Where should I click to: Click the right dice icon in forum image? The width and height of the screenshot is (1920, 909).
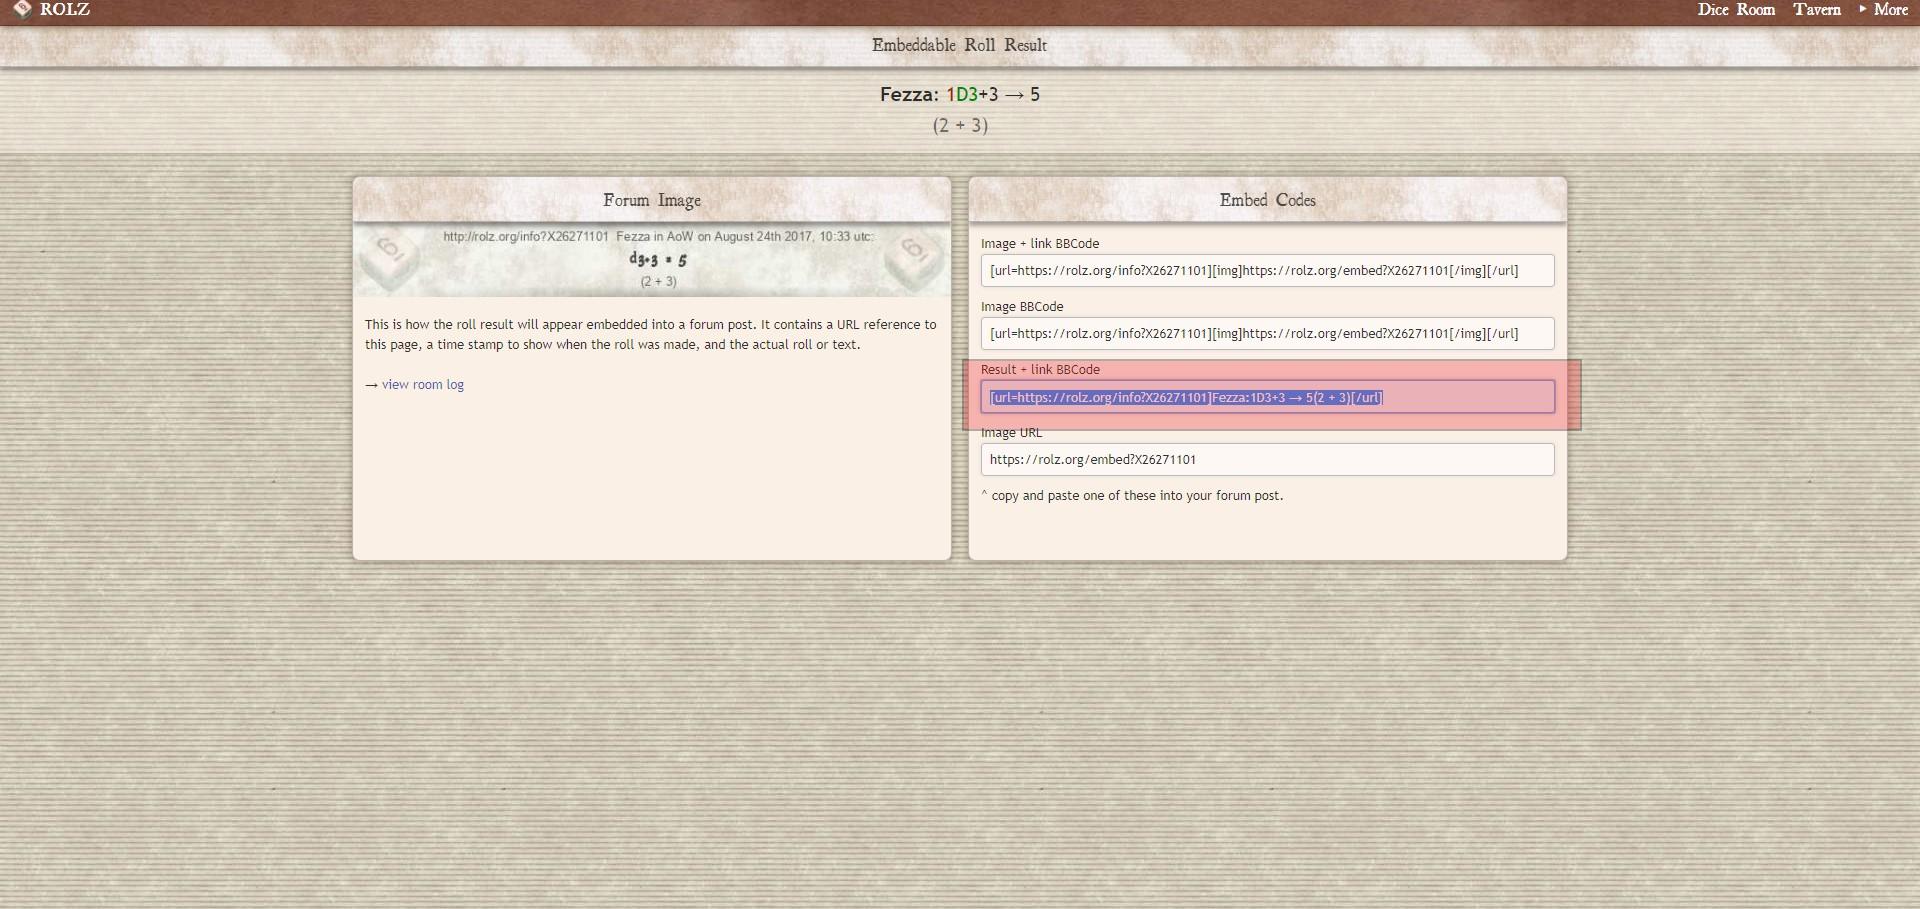914,259
